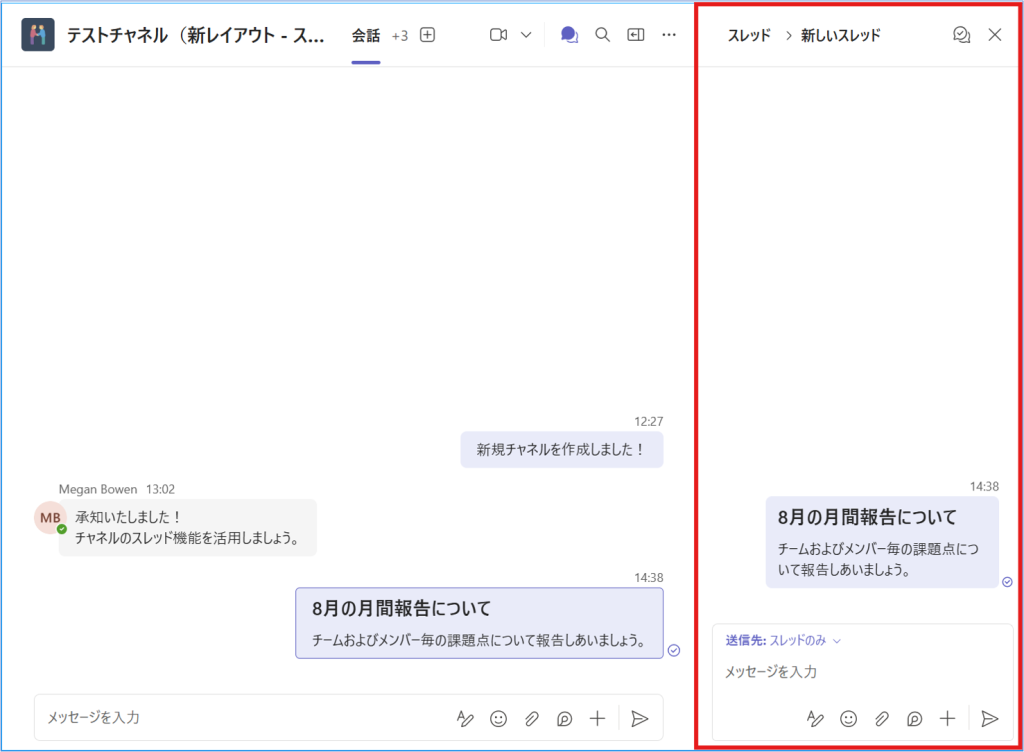Screen dimensions: 1024x752
Task: Start a video meeting with camera icon
Action: click(498, 35)
